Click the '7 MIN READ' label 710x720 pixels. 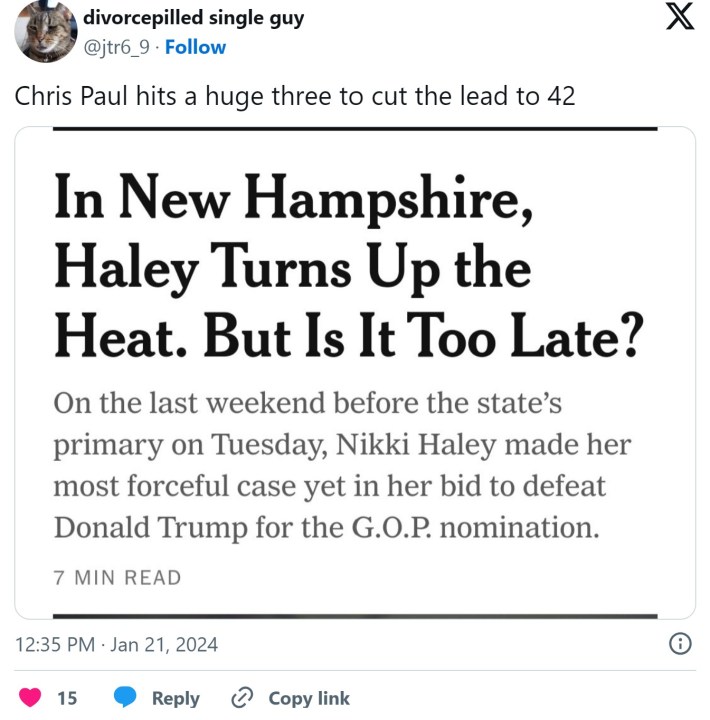click(117, 578)
